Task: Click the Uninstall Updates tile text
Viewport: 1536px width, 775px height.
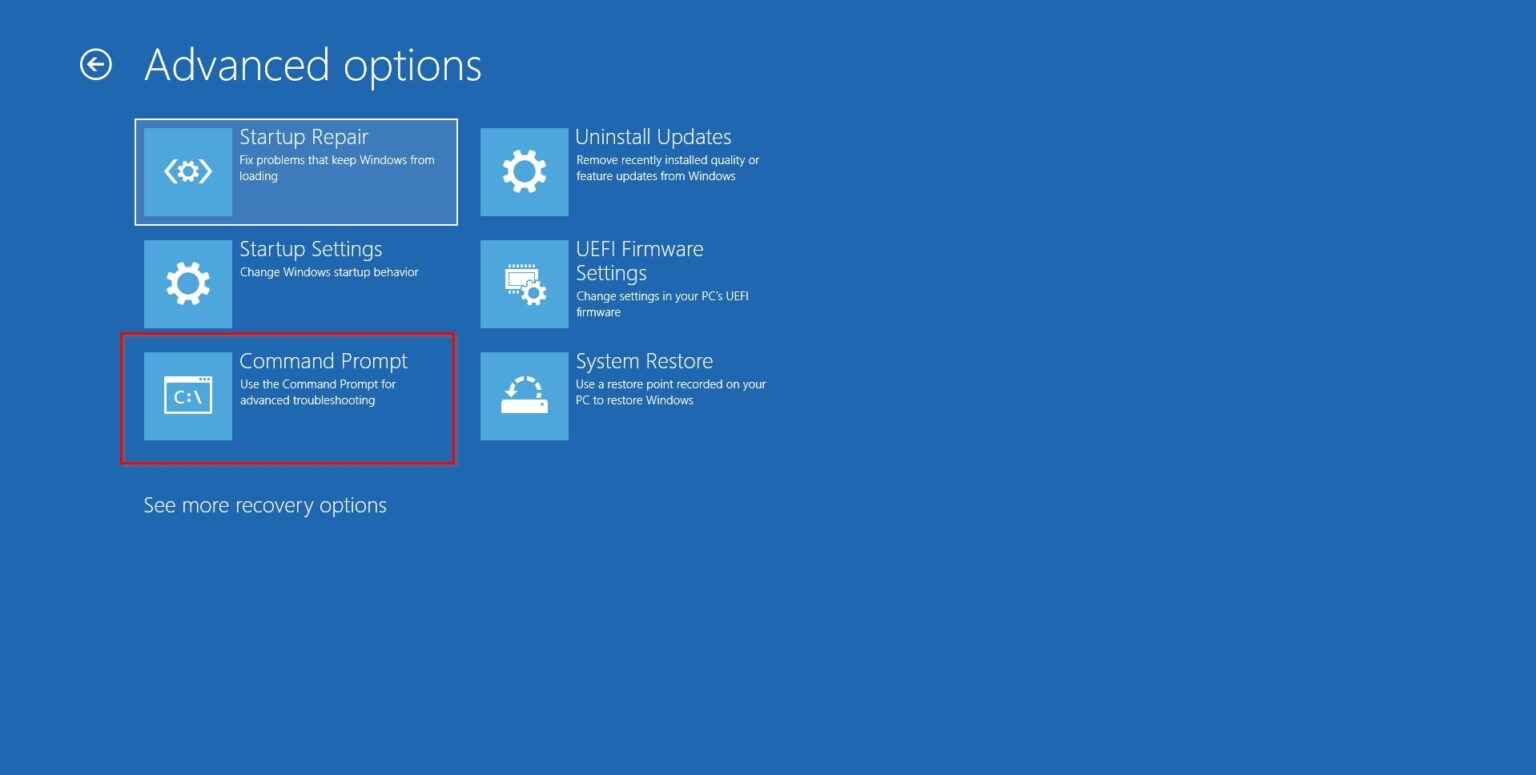Action: pos(653,137)
